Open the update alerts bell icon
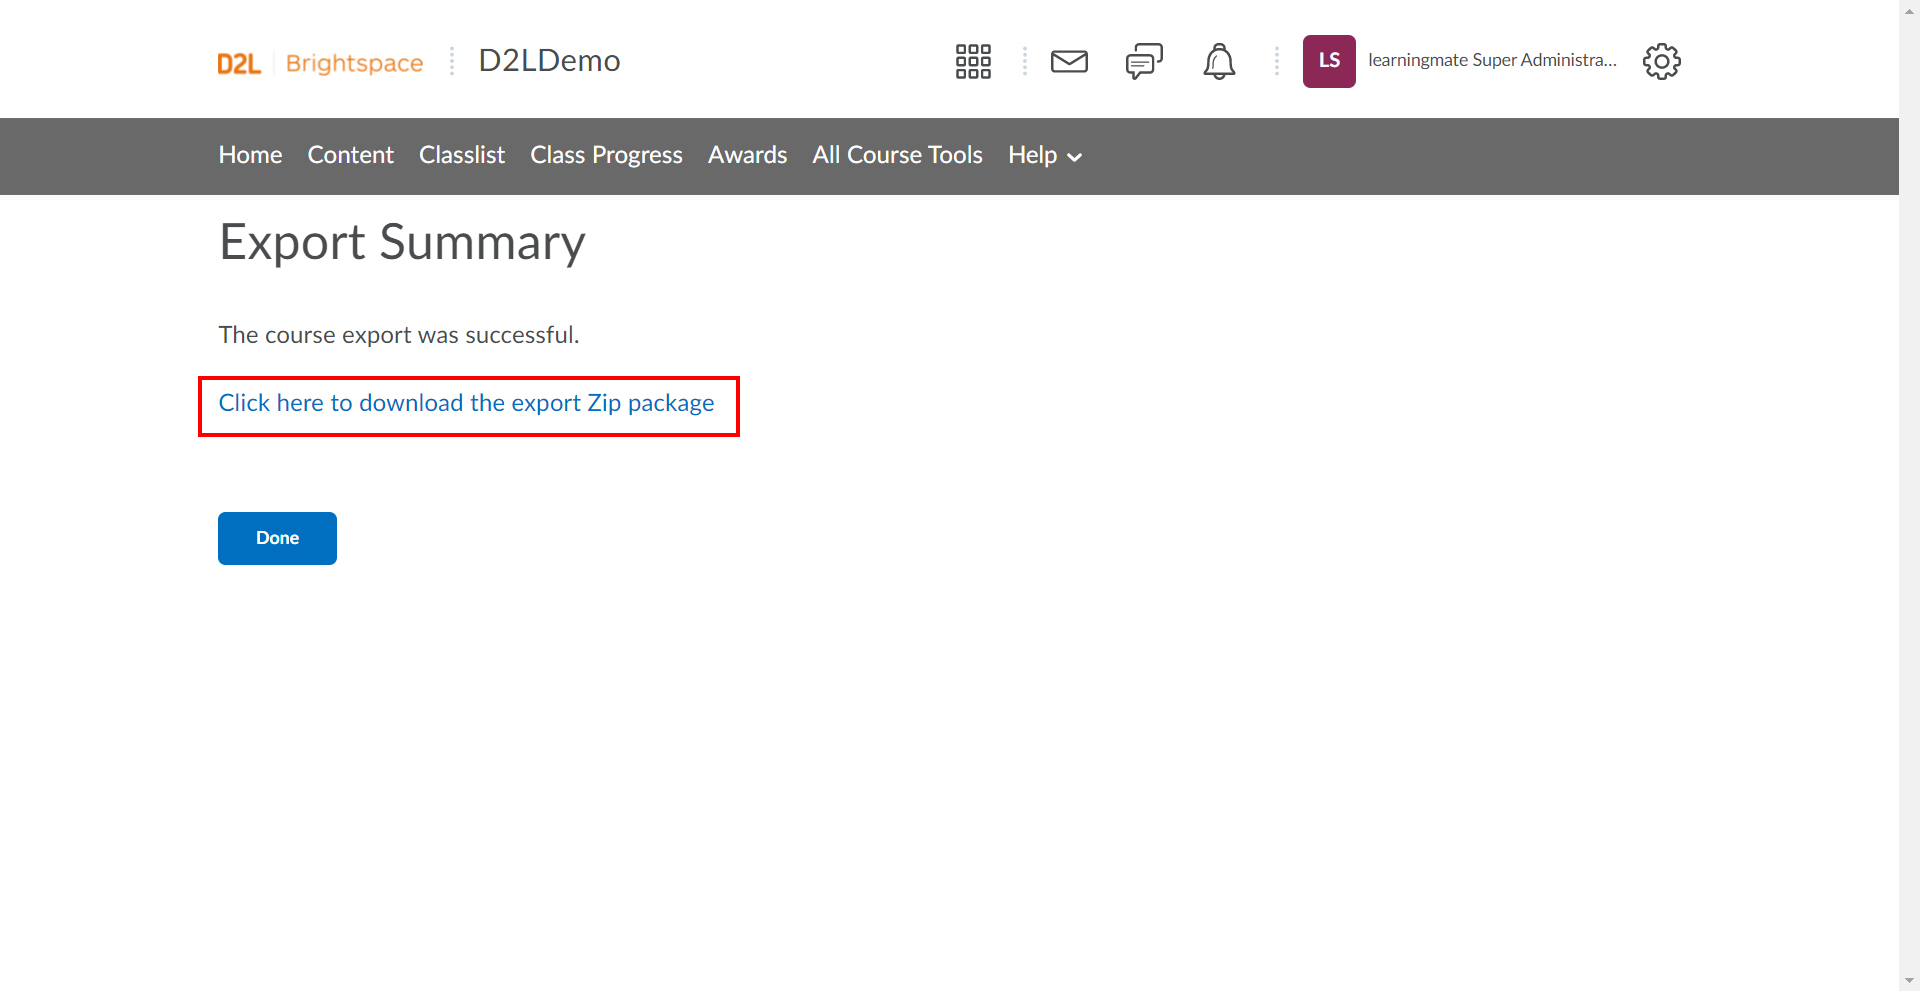Image resolution: width=1920 pixels, height=991 pixels. pyautogui.click(x=1219, y=61)
